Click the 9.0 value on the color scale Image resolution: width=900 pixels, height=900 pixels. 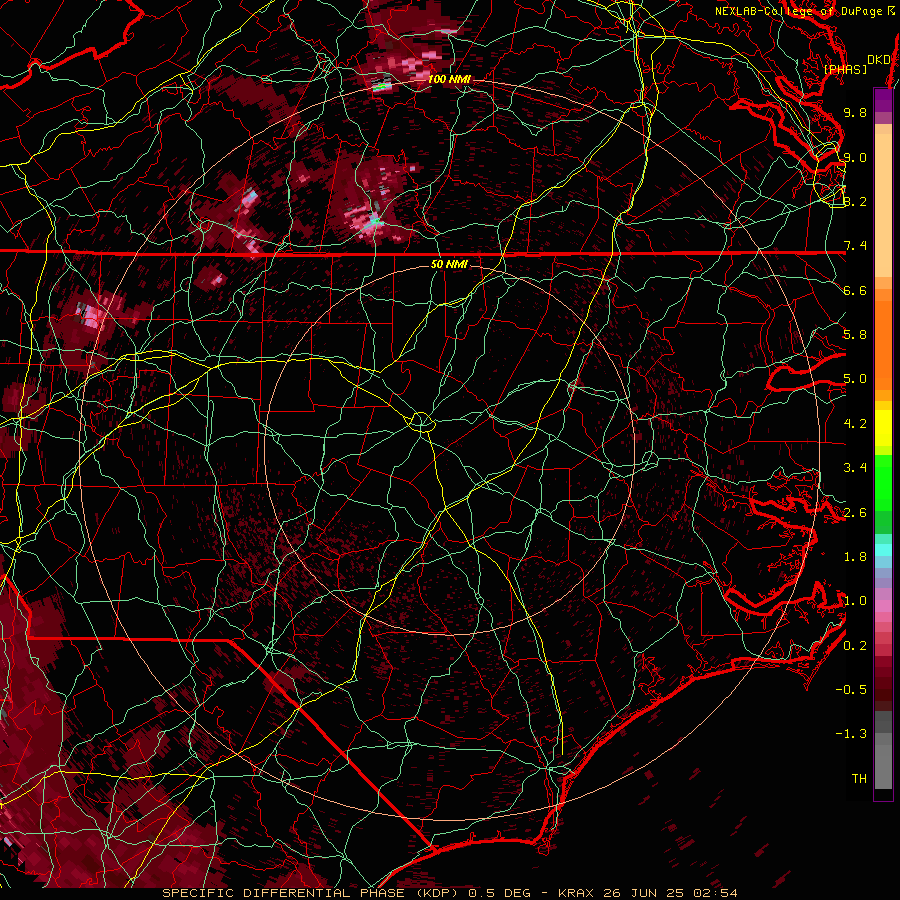[x=855, y=157]
